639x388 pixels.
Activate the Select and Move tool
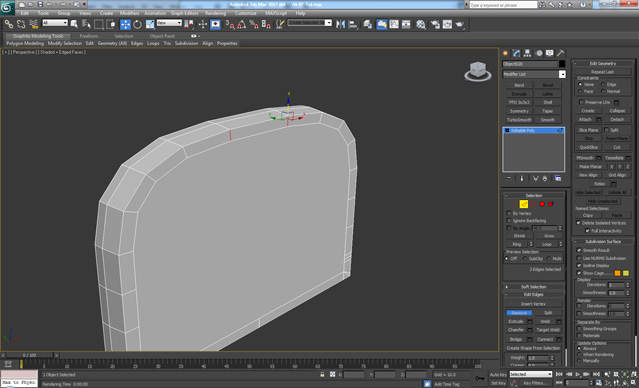click(125, 24)
